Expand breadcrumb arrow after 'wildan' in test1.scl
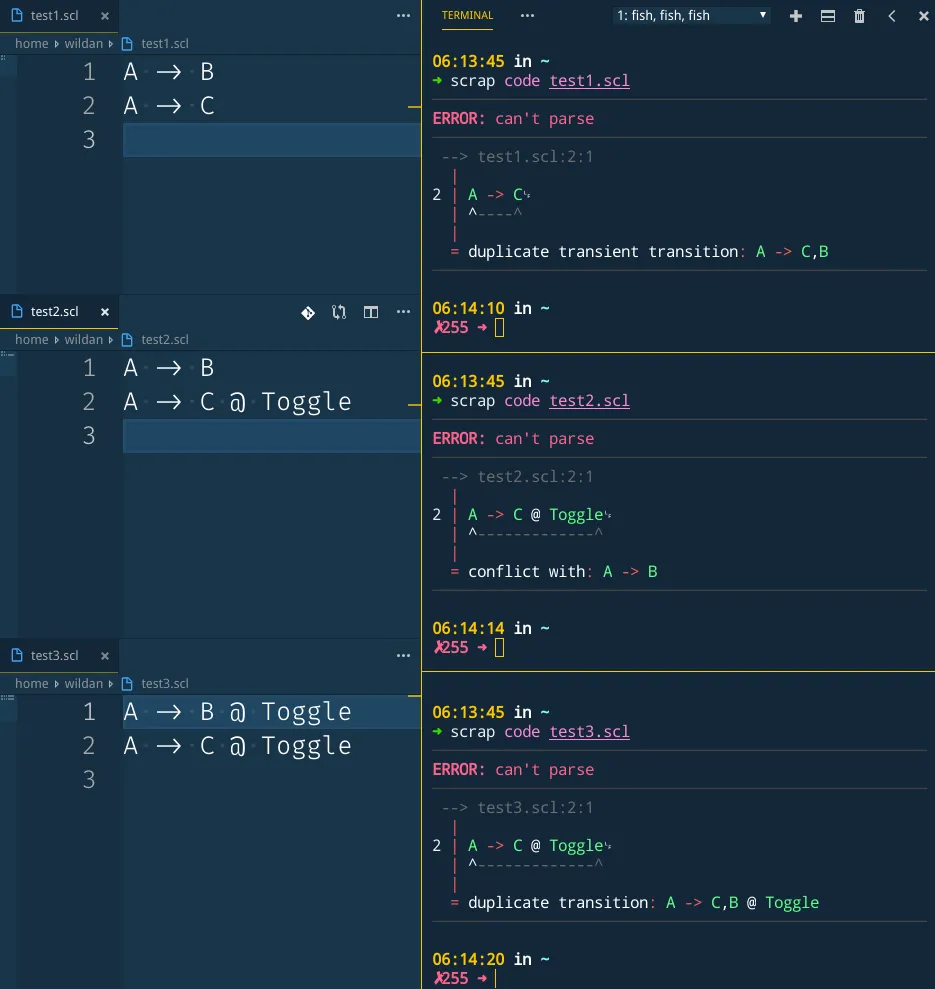The image size is (935, 989). coord(110,44)
